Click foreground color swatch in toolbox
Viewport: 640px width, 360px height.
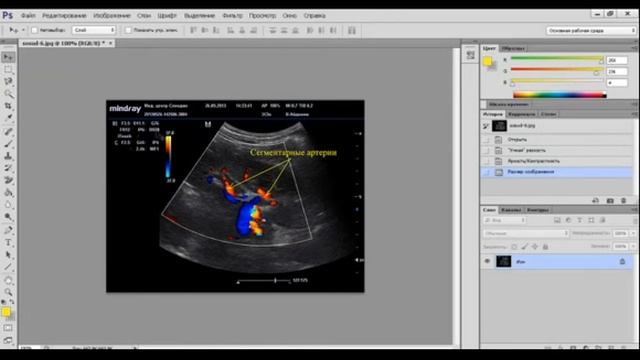(6, 312)
